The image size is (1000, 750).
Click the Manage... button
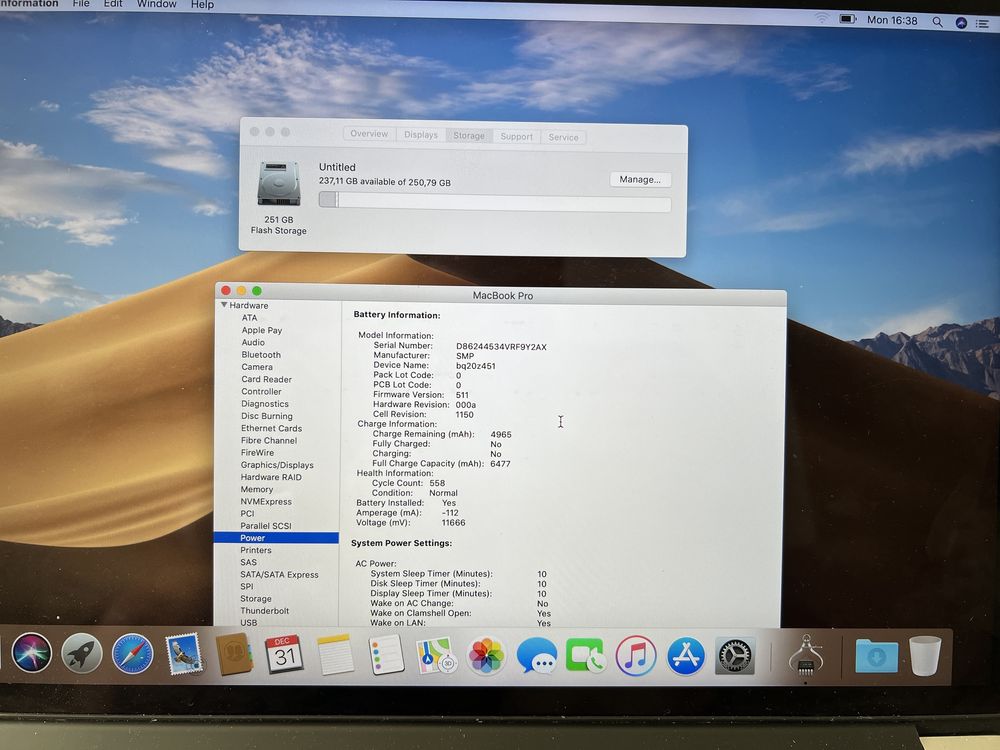(640, 180)
